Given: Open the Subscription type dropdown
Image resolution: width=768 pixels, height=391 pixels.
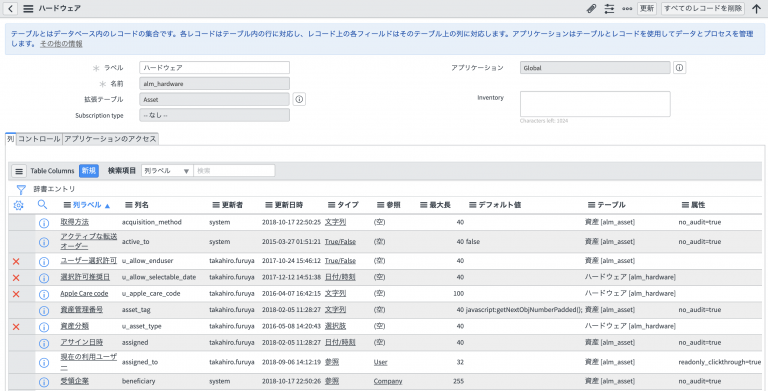Looking at the screenshot, I should click(x=215, y=115).
